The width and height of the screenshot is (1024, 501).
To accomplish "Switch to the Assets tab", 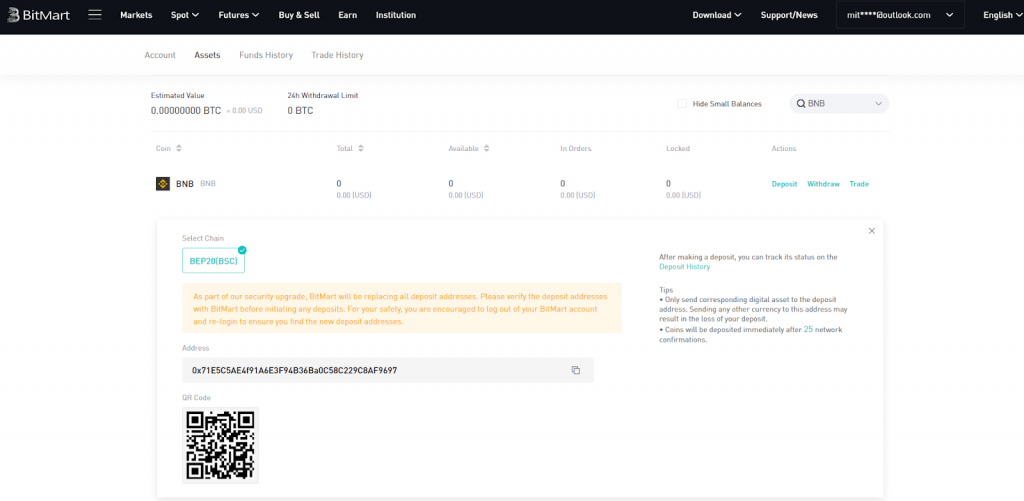I will pos(207,55).
